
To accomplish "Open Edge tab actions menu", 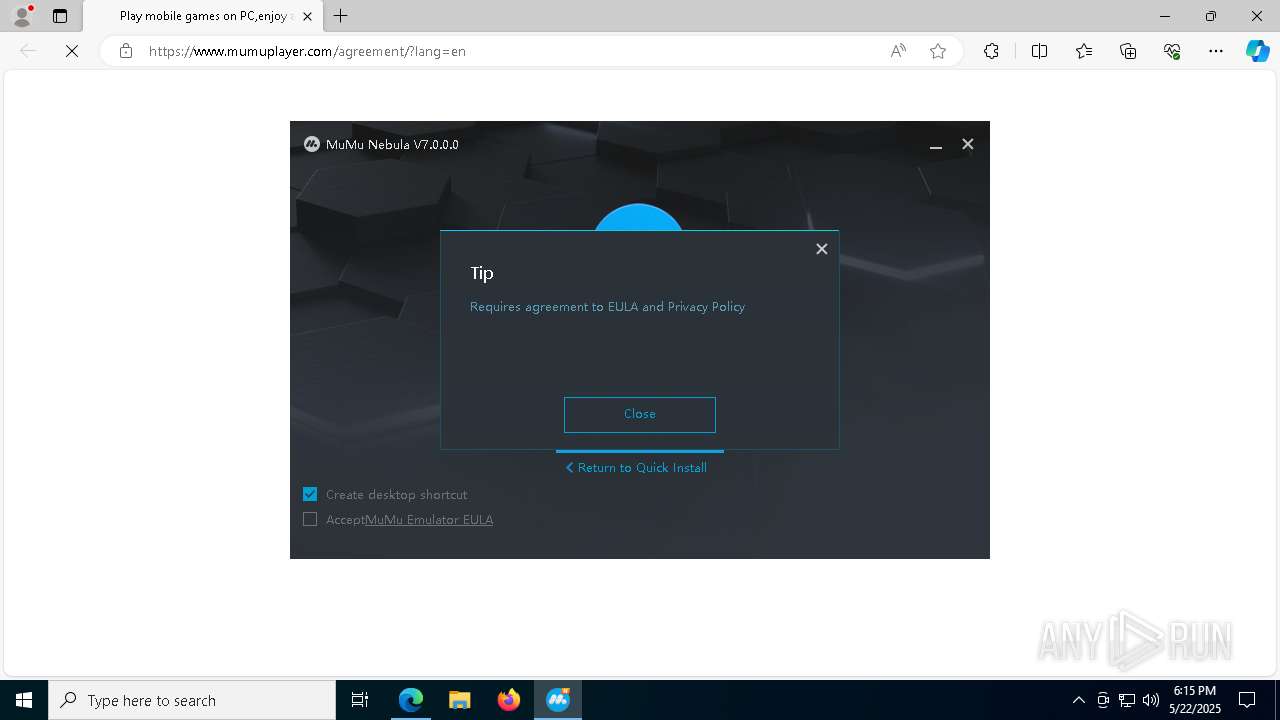I will (60, 16).
